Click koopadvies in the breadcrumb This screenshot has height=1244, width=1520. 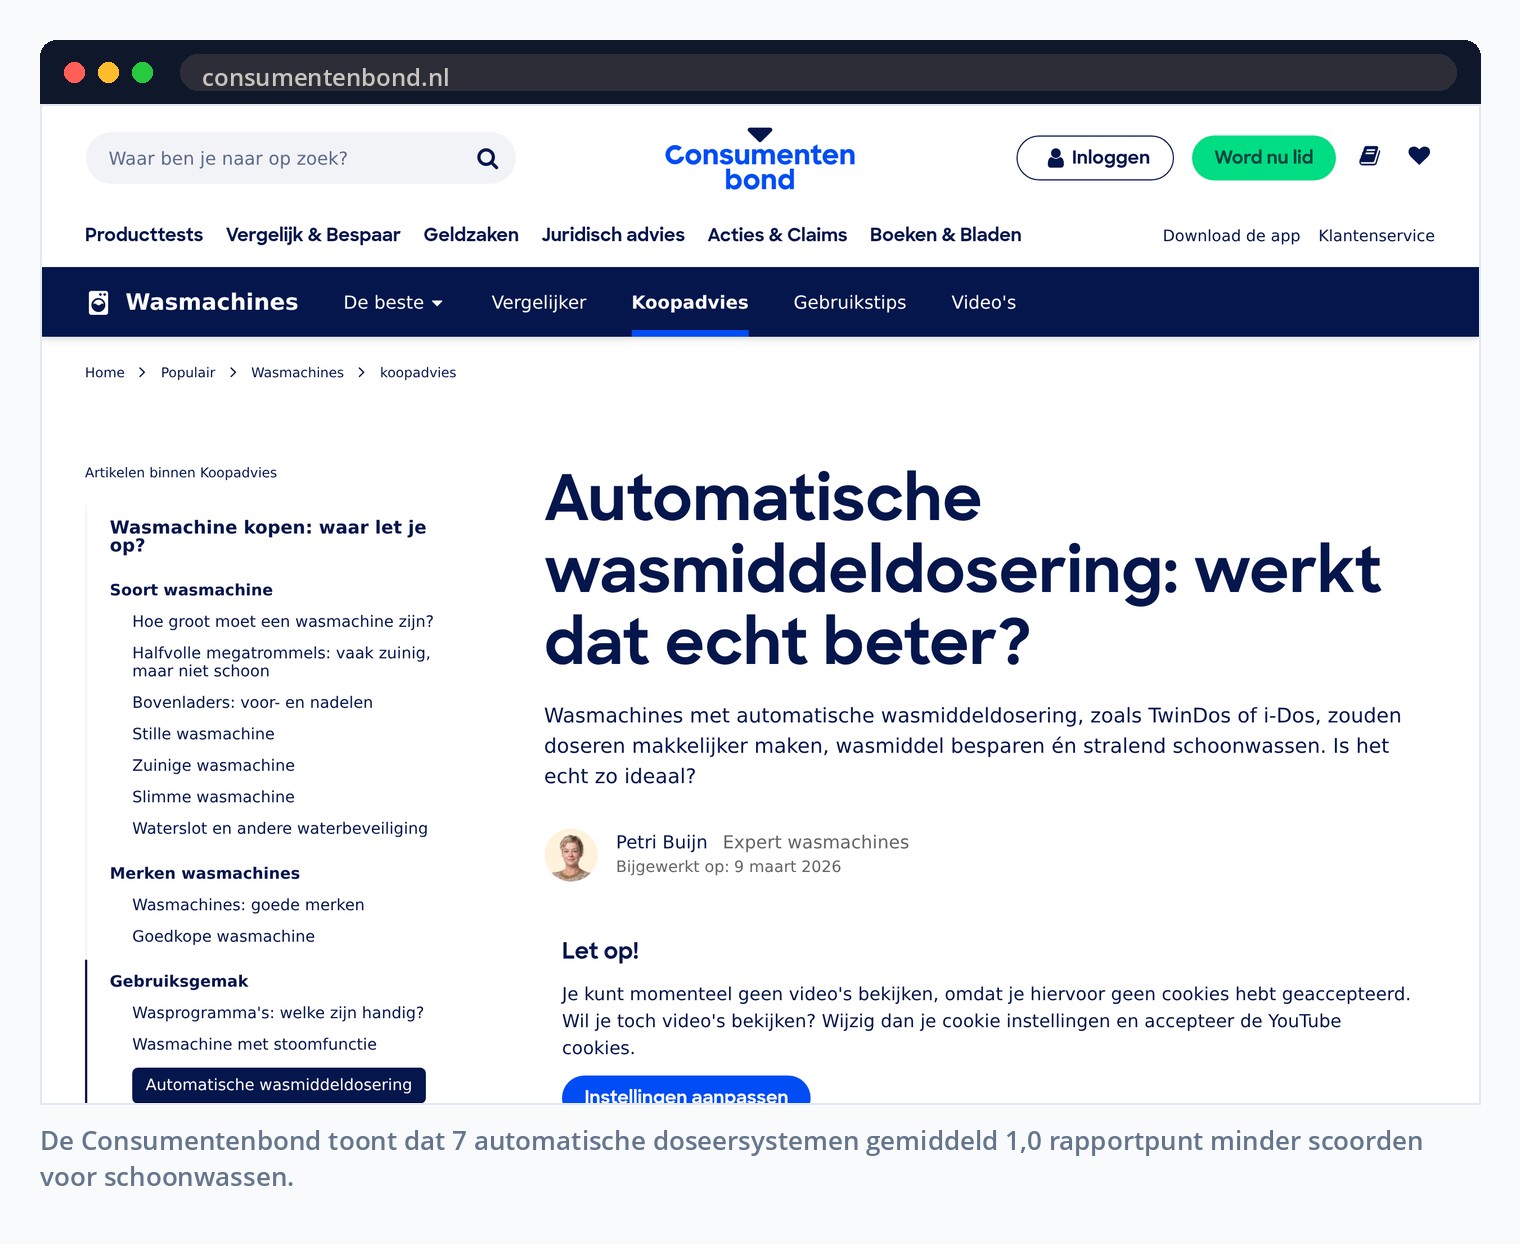[x=418, y=372]
